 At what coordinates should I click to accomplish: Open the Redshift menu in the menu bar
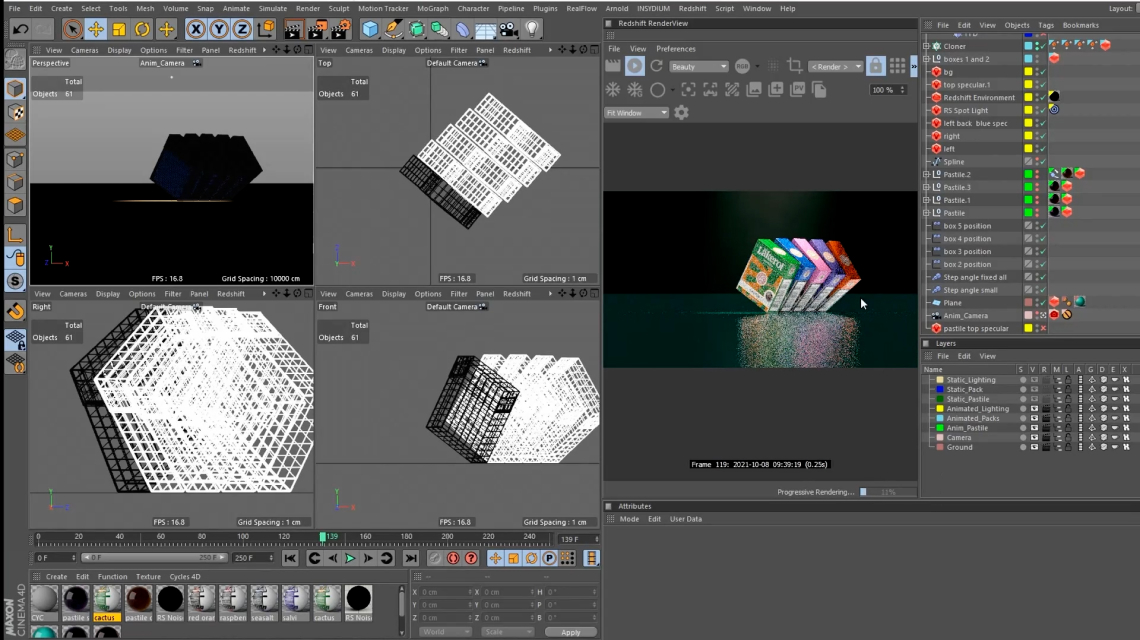[692, 8]
